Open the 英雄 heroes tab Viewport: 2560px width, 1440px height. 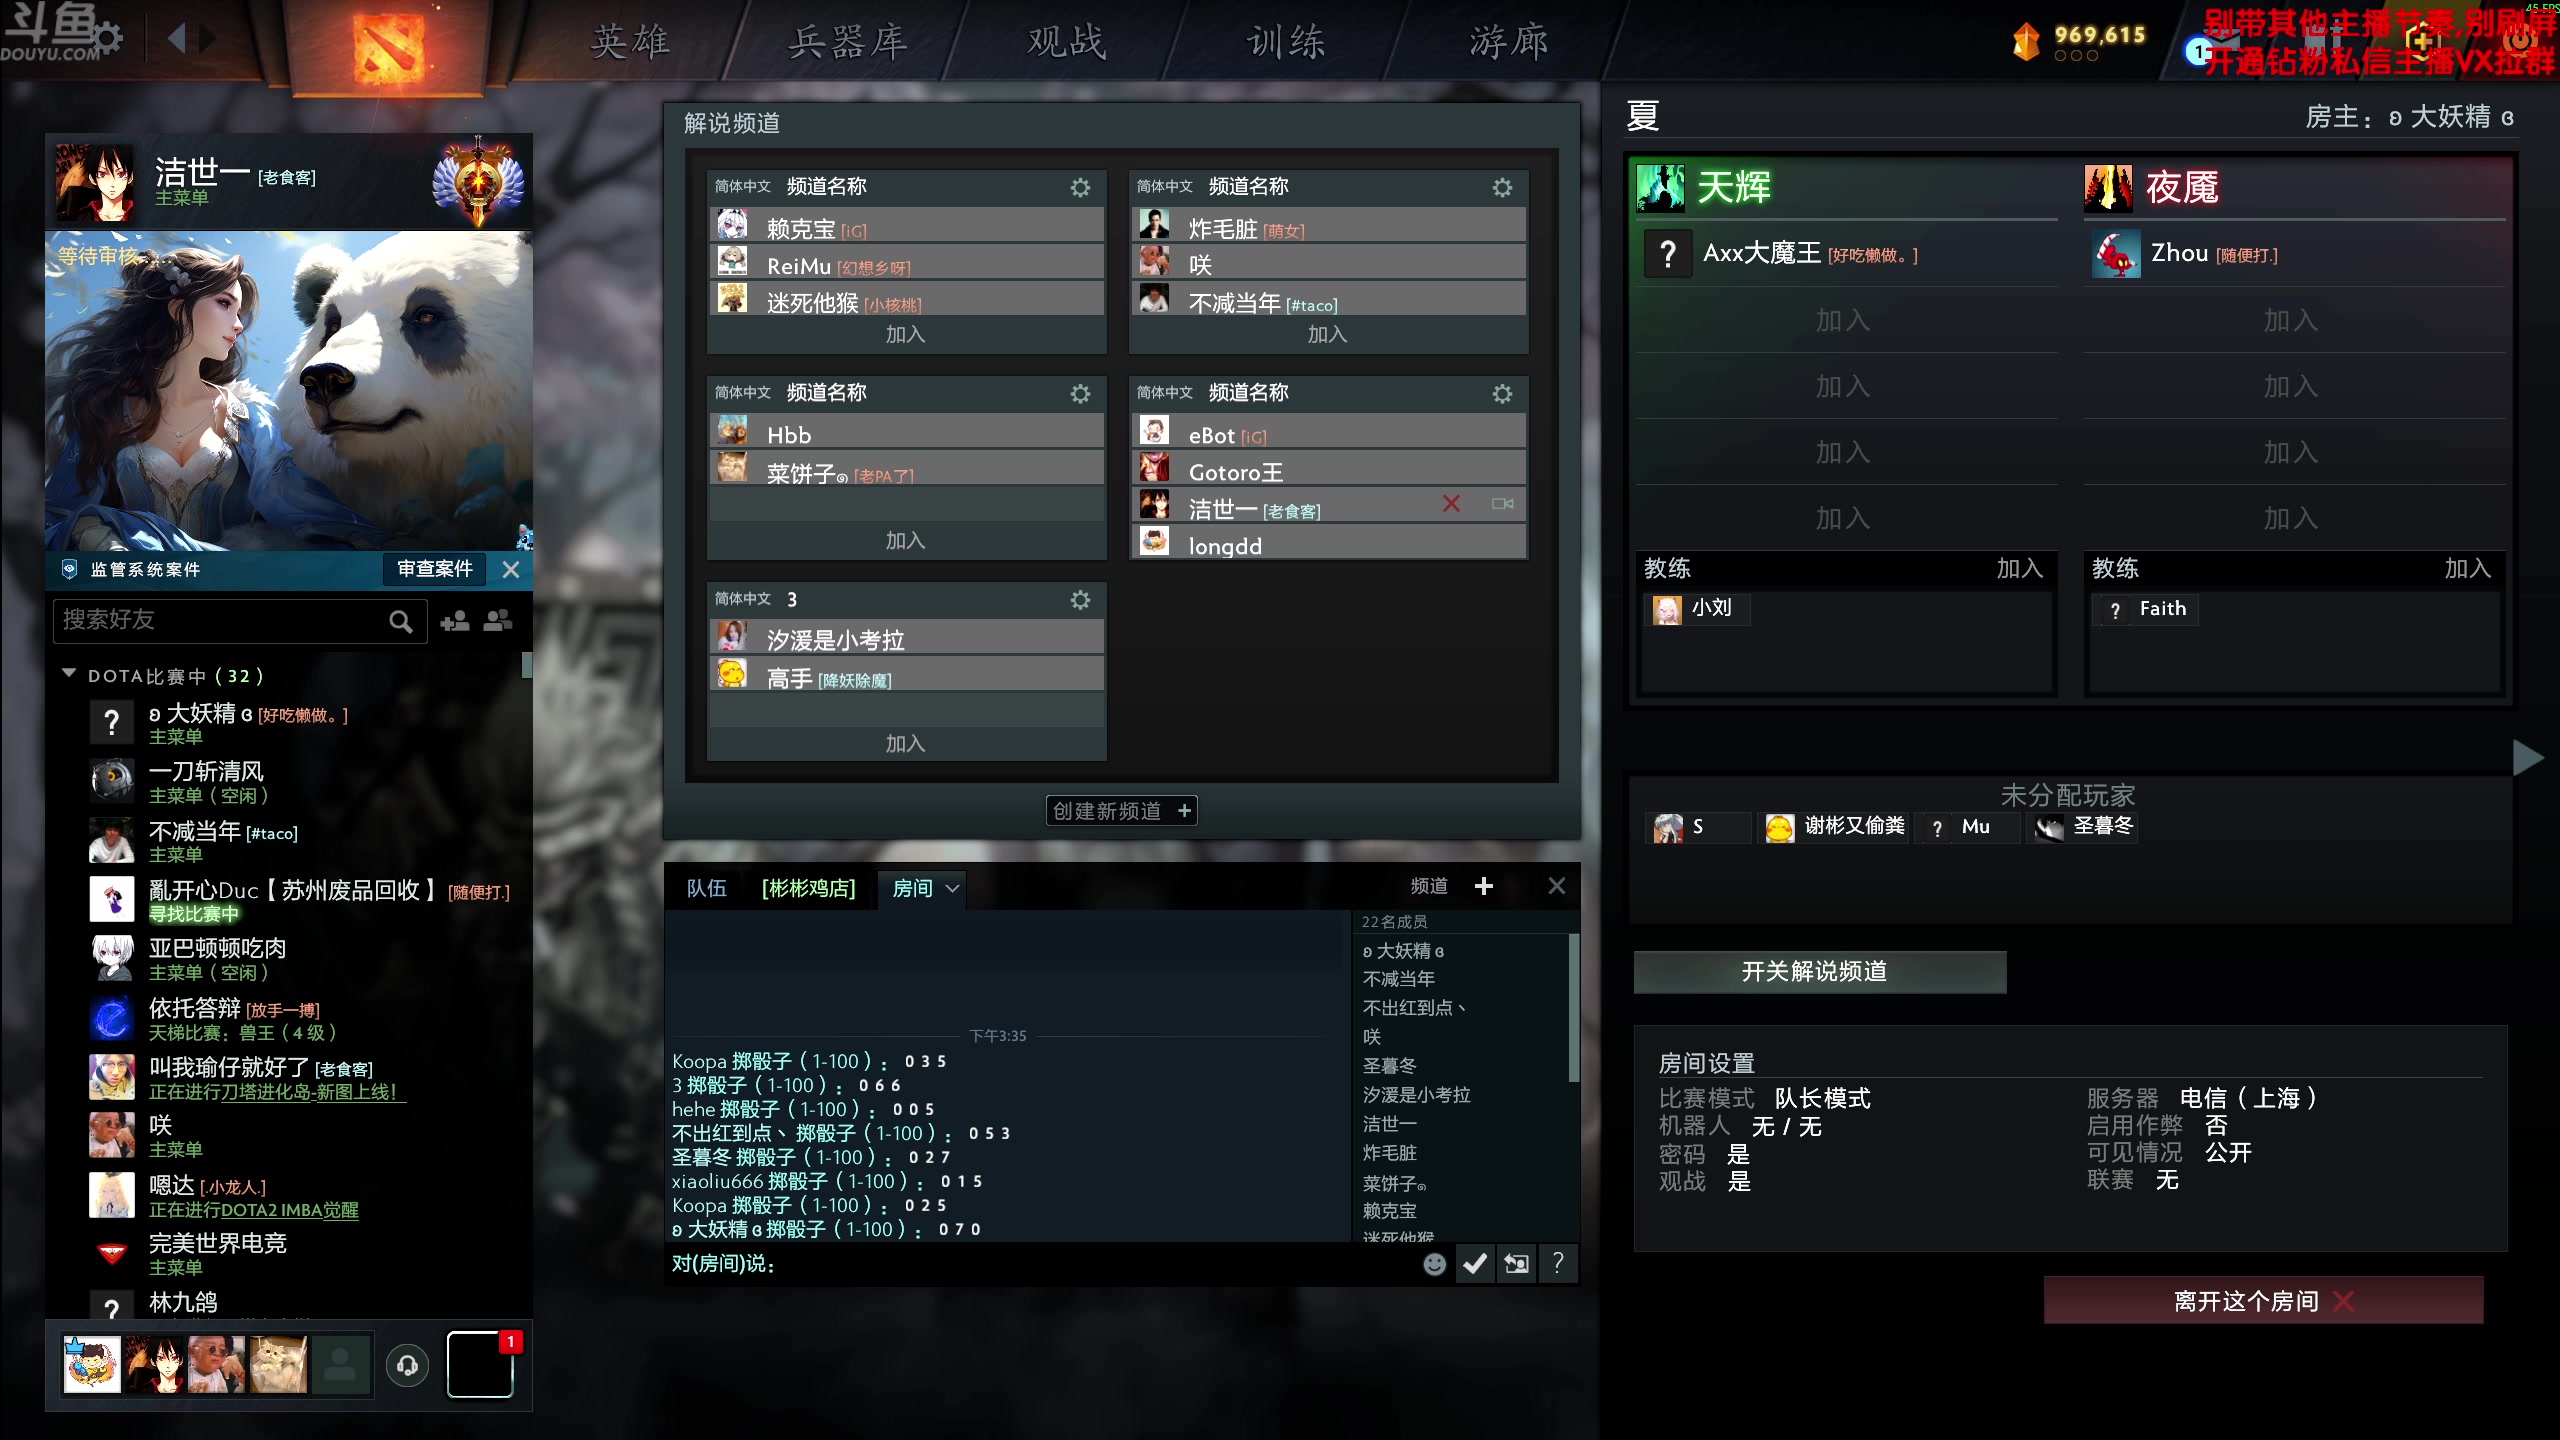pyautogui.click(x=630, y=42)
